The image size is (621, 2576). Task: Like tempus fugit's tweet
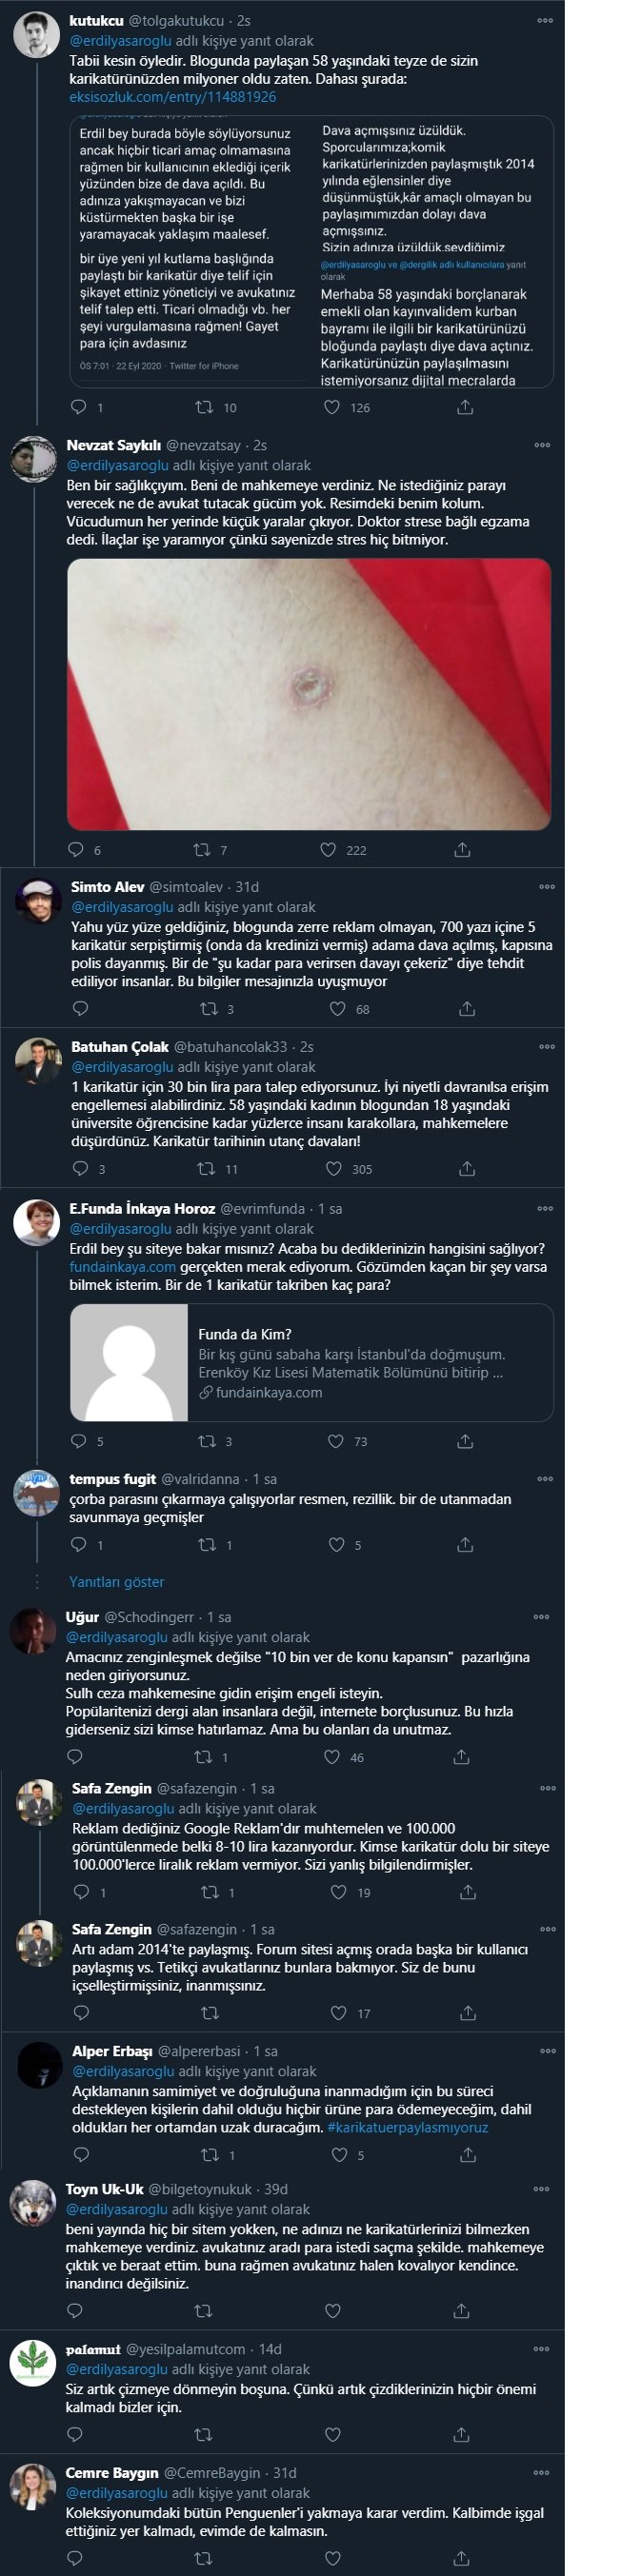[x=337, y=1545]
